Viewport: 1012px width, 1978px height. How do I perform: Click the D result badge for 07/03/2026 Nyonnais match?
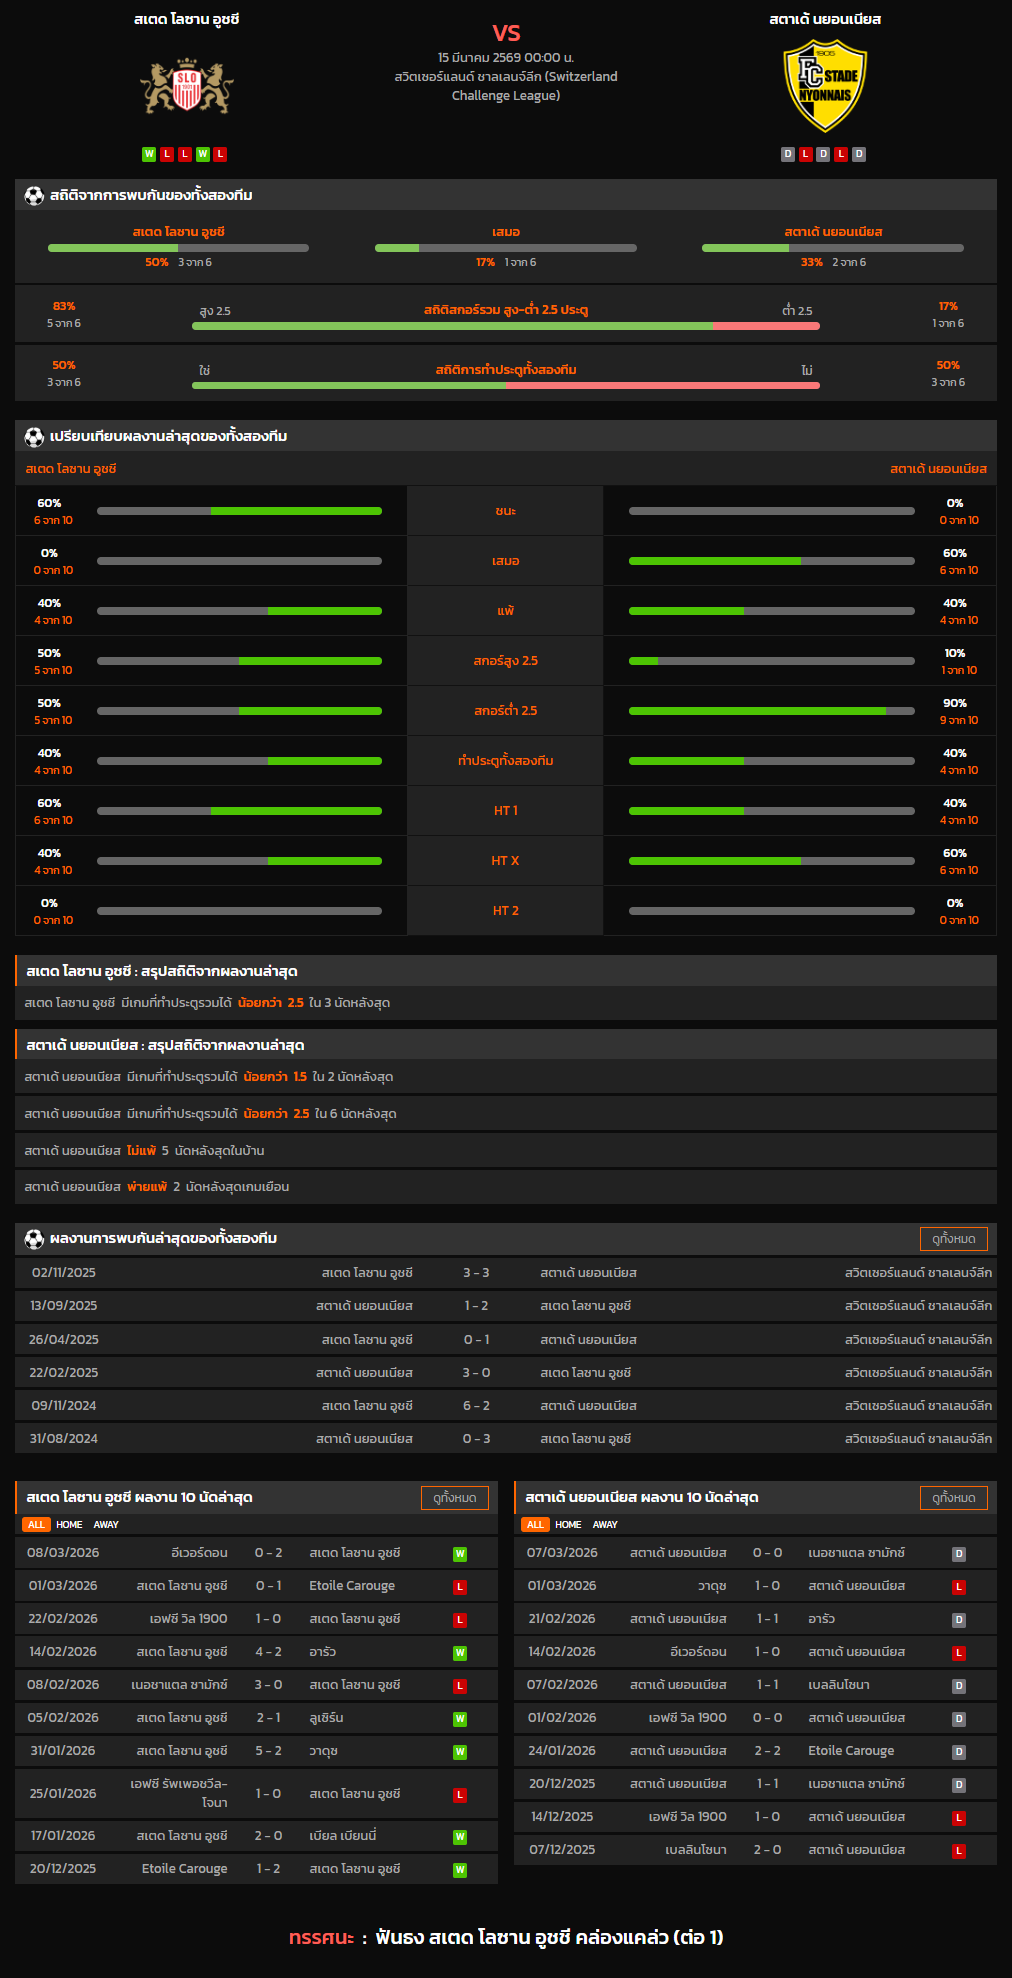[x=958, y=1554]
